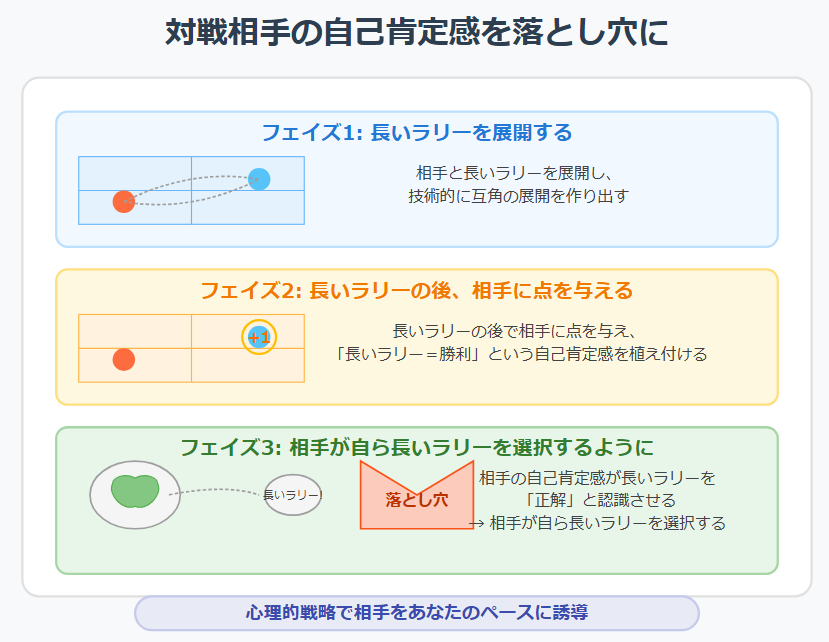Click the フェイズ3 heading text
Screen dimensions: 829x642
click(x=417, y=448)
